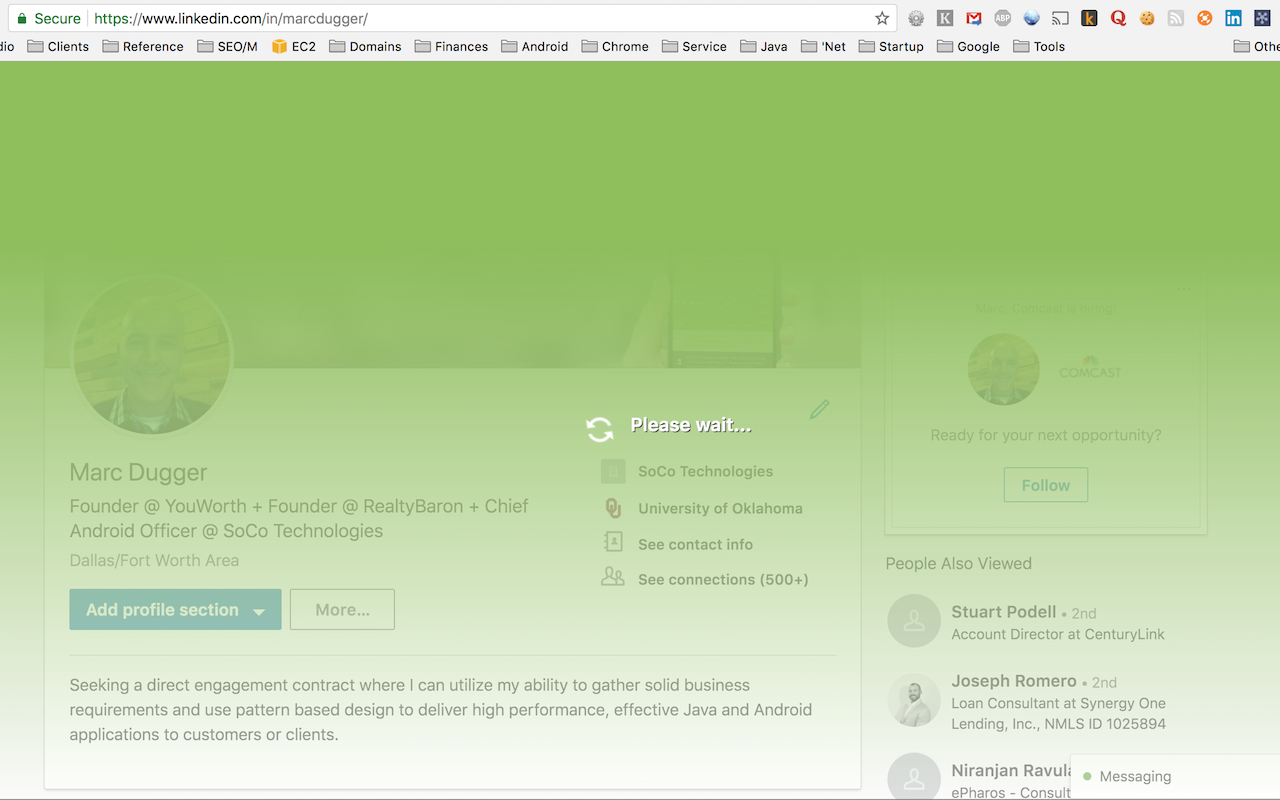The image size is (1280, 800).
Task: Click See contact info
Action: coord(696,544)
